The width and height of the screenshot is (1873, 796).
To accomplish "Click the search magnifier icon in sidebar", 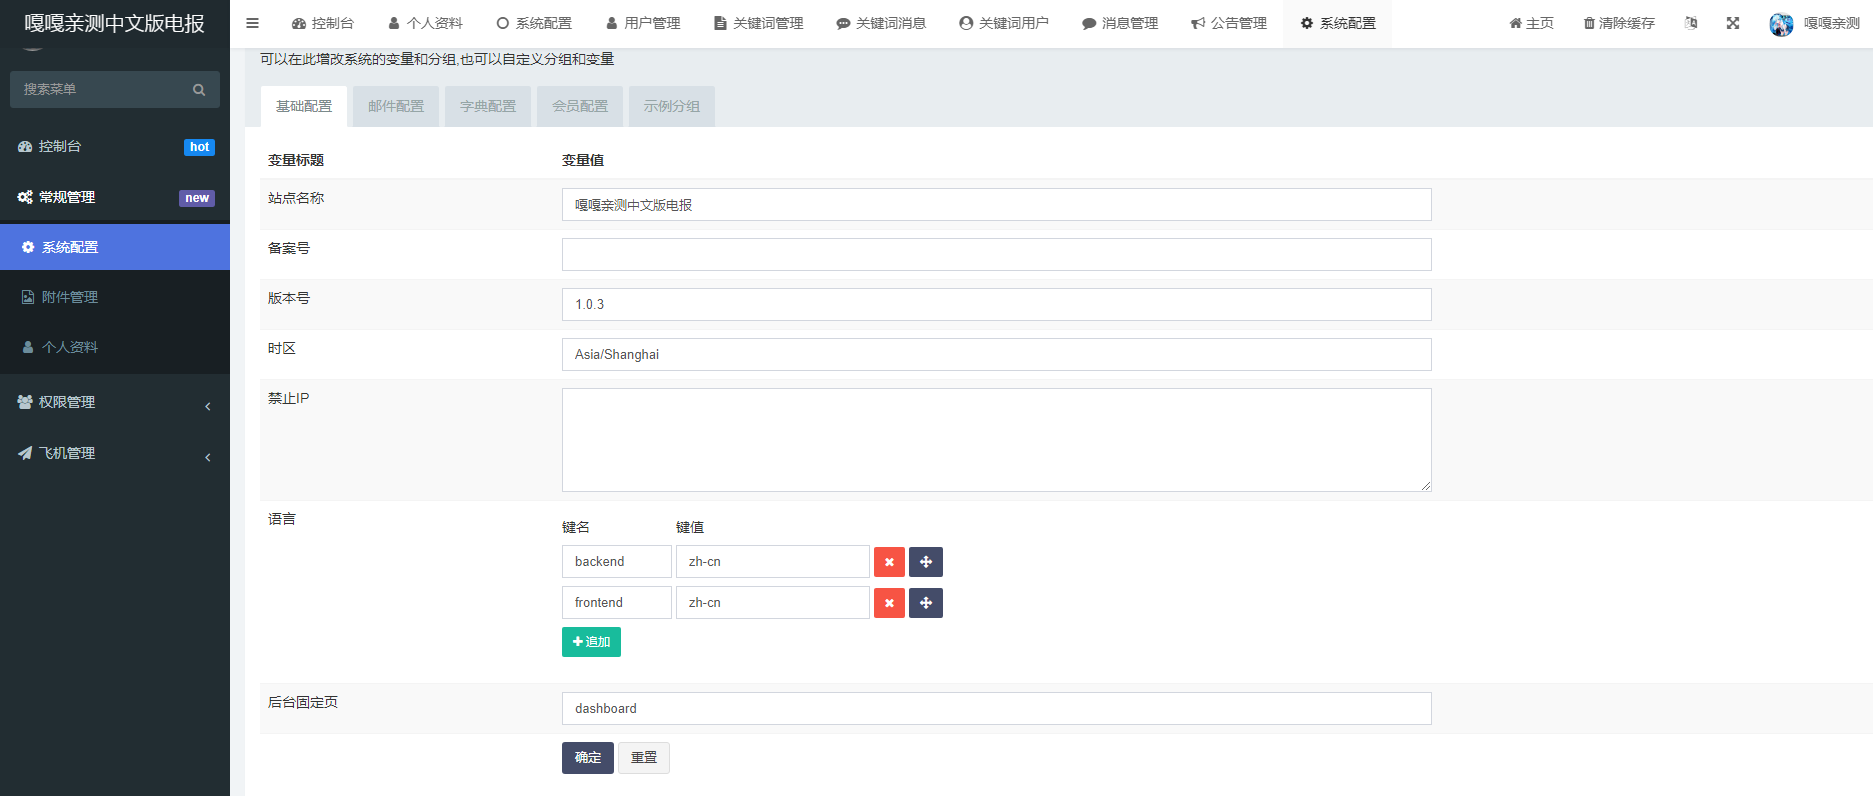I will [x=199, y=90].
